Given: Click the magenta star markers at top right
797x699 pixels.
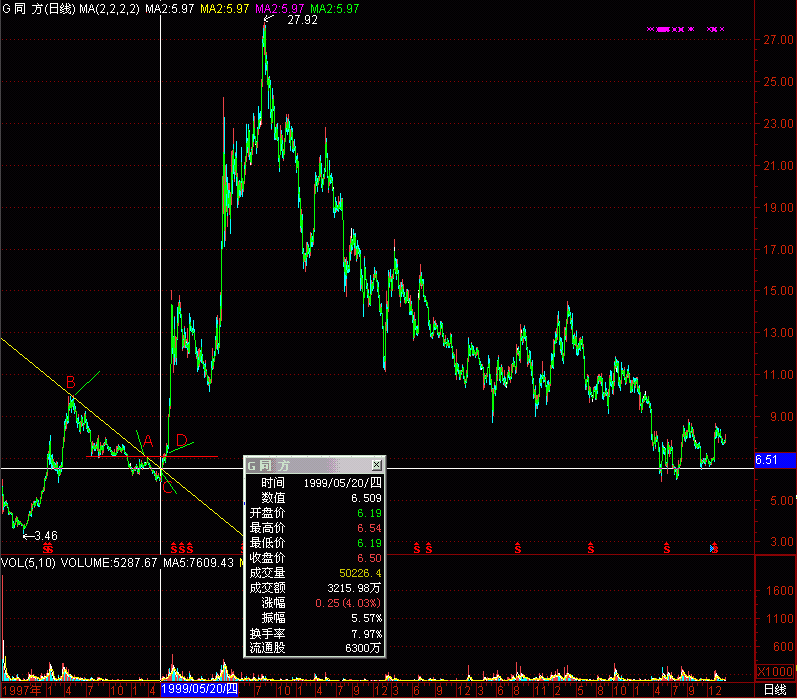Looking at the screenshot, I should 685,29.
